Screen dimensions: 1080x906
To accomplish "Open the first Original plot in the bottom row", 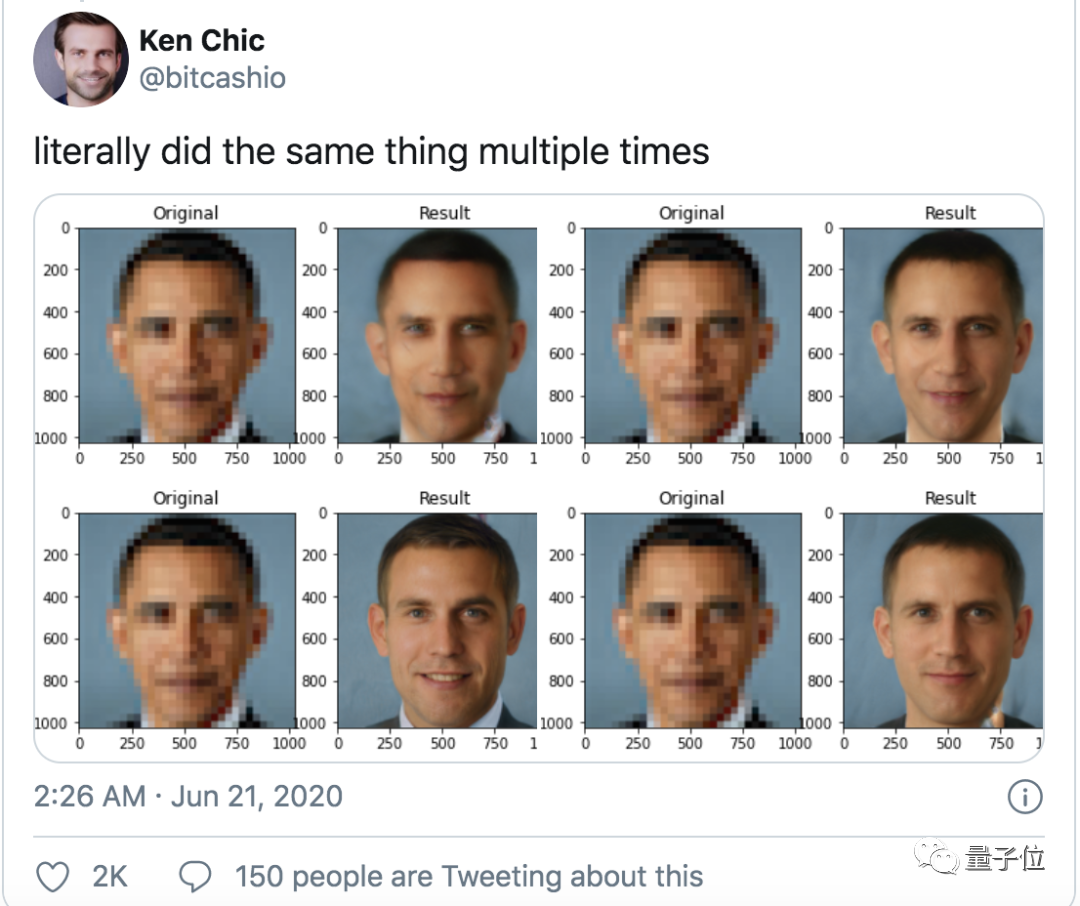I will 187,620.
